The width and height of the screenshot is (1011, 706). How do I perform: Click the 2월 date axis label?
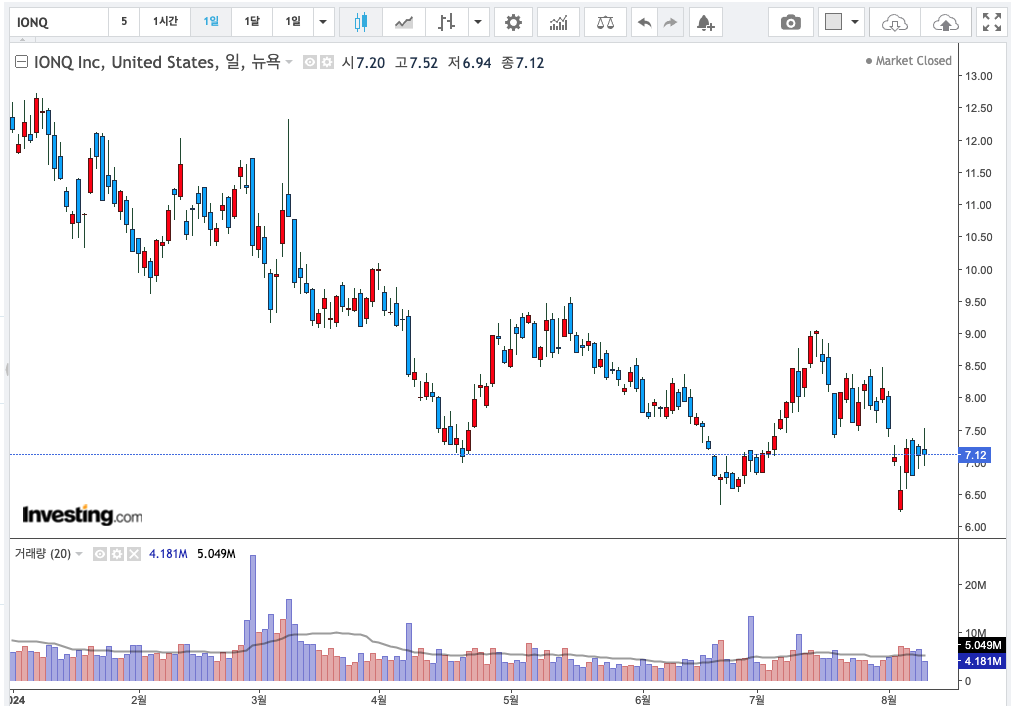(139, 700)
